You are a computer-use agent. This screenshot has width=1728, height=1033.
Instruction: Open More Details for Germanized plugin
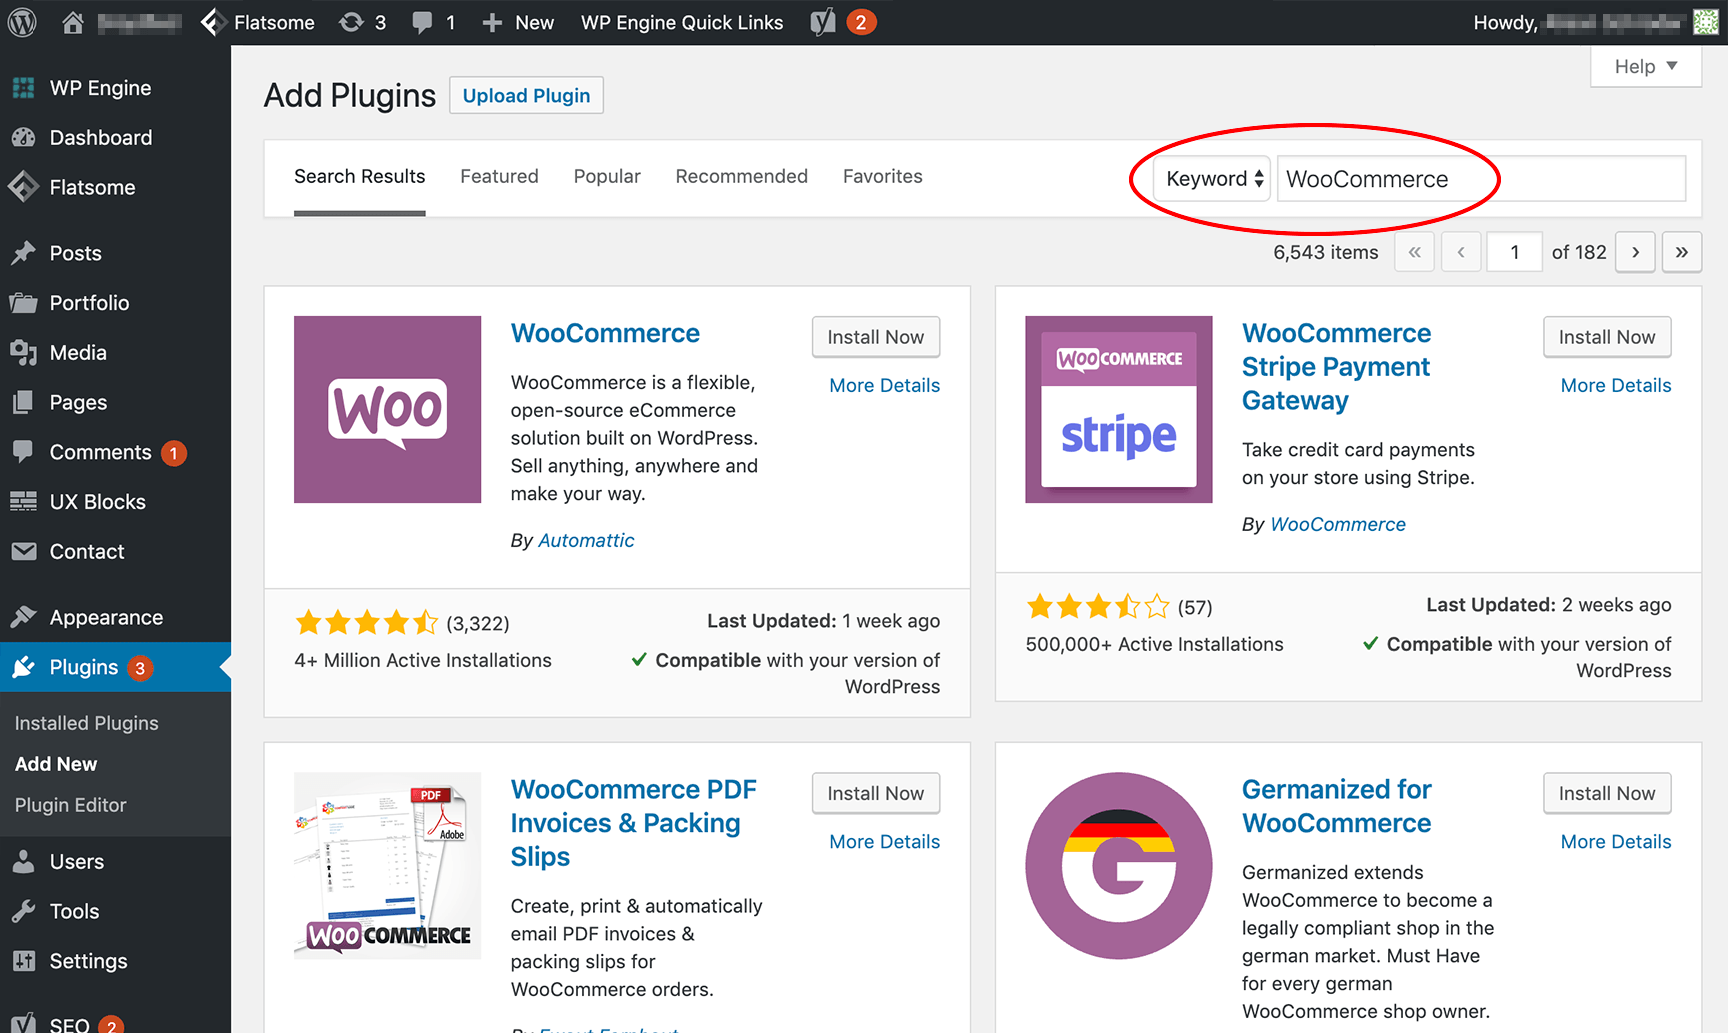tap(1615, 842)
